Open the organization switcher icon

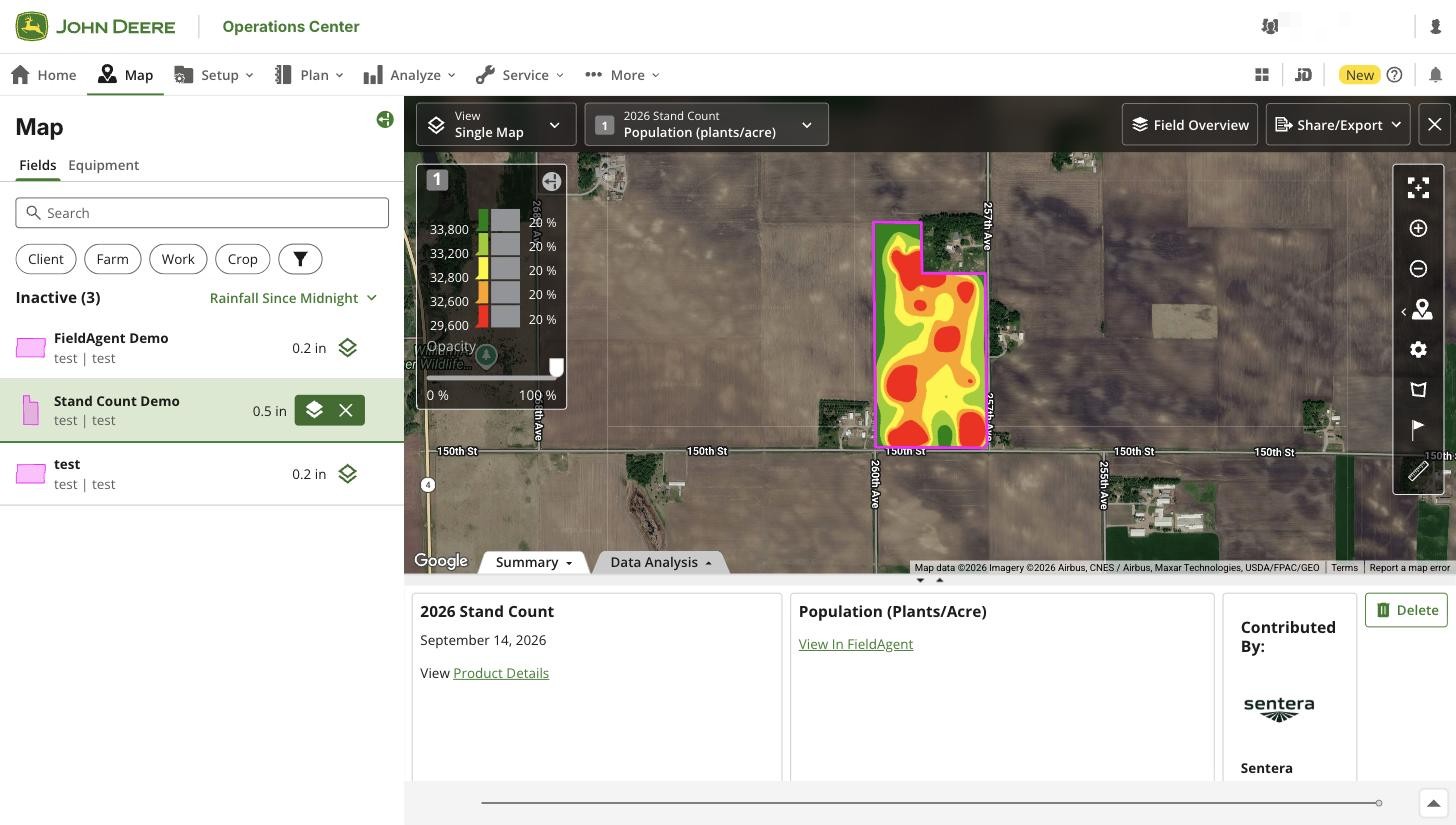click(1270, 27)
